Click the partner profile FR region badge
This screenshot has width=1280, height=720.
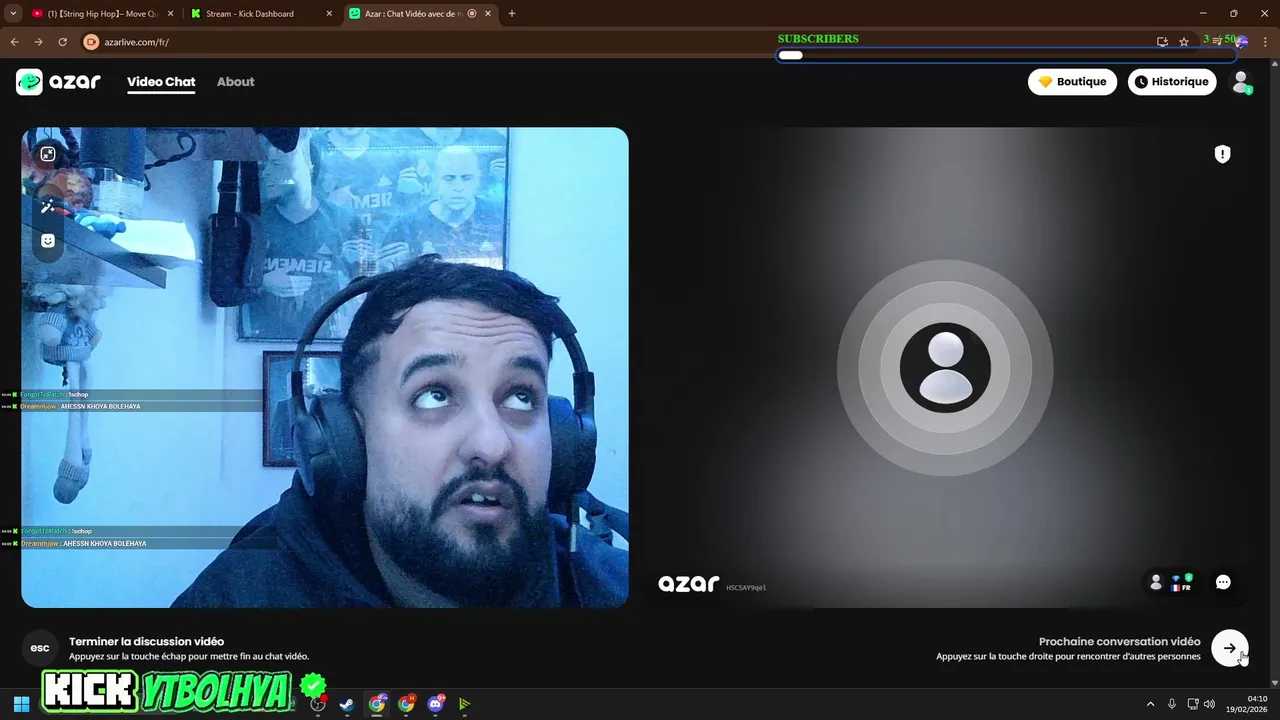click(x=1171, y=582)
